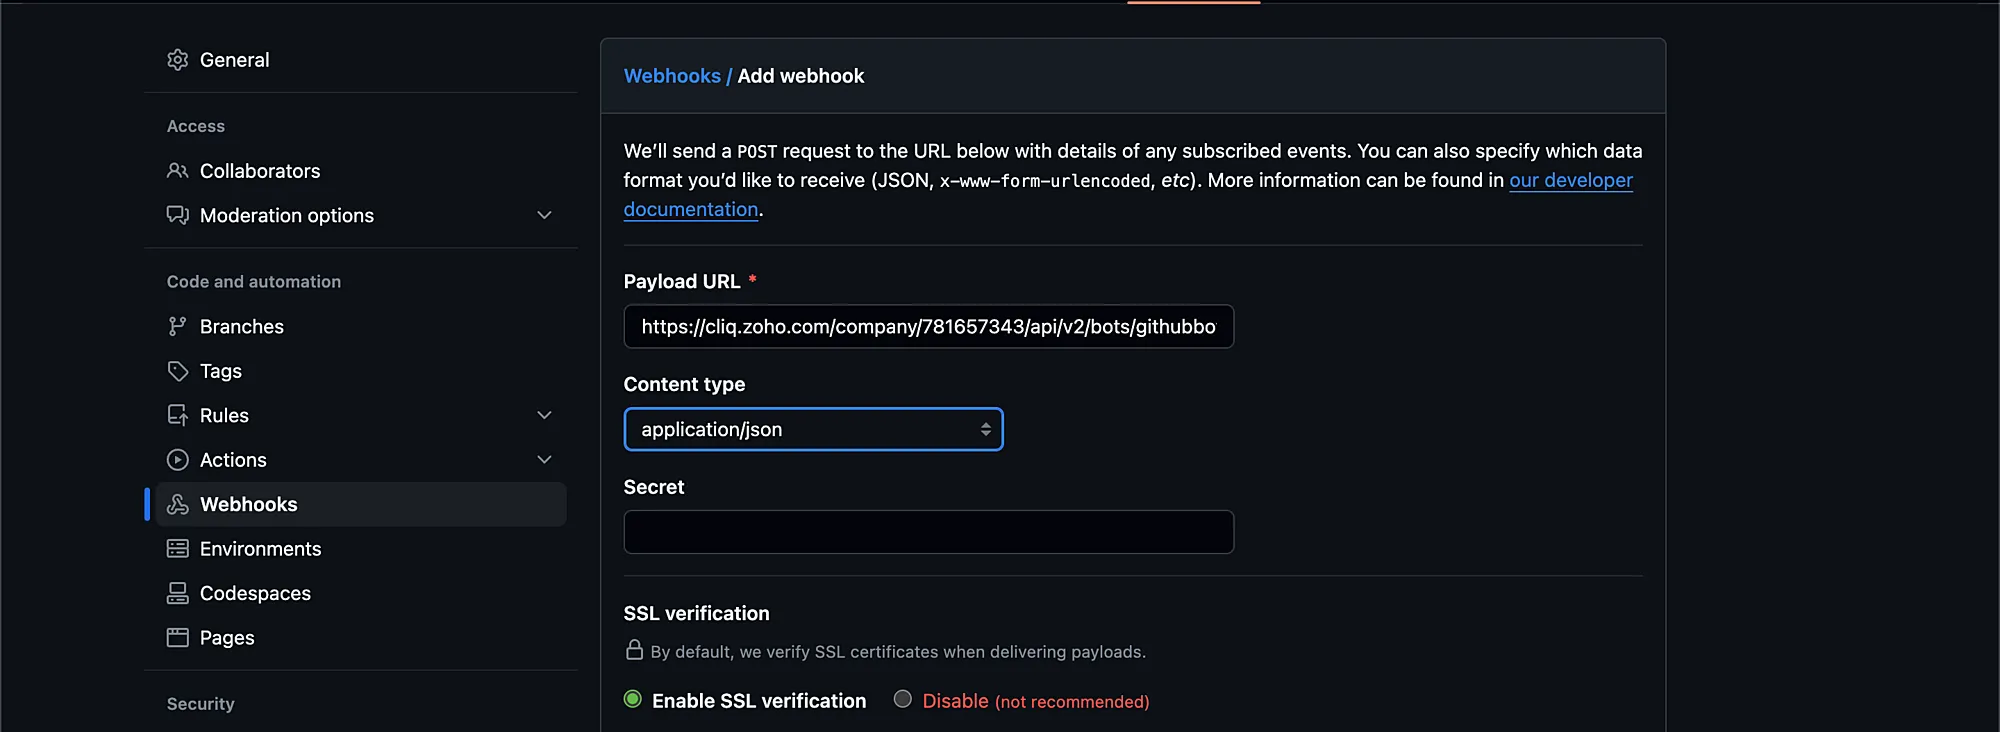Click the Tags label icon
2000x732 pixels.
178,371
